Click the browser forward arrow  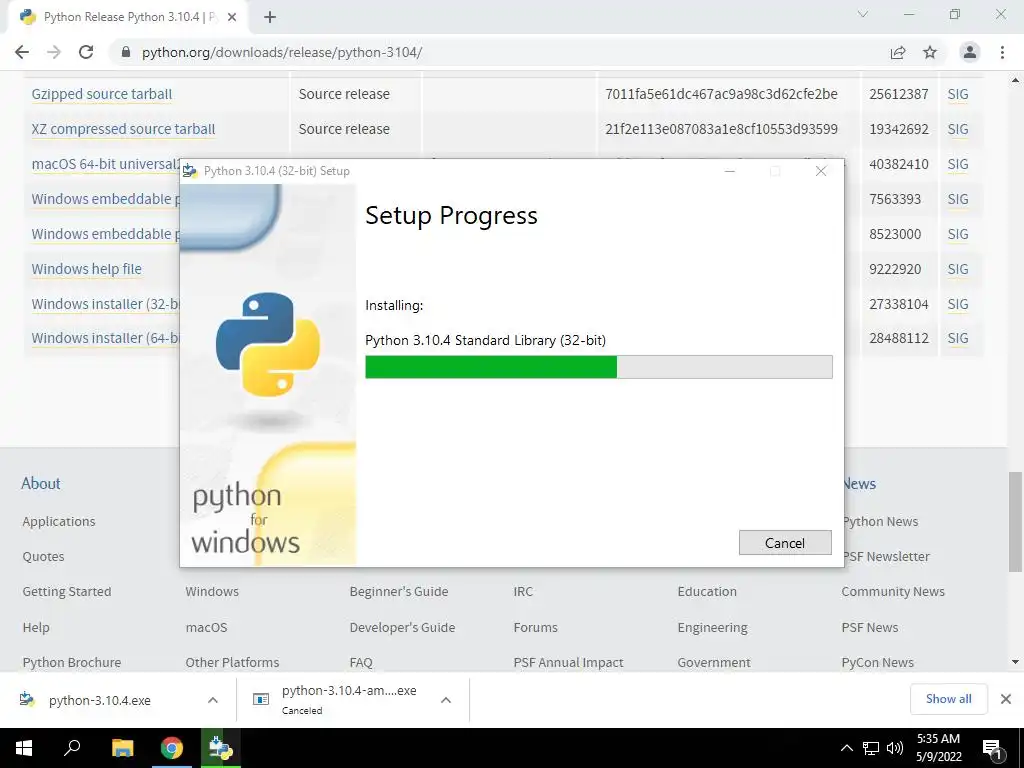(x=54, y=52)
